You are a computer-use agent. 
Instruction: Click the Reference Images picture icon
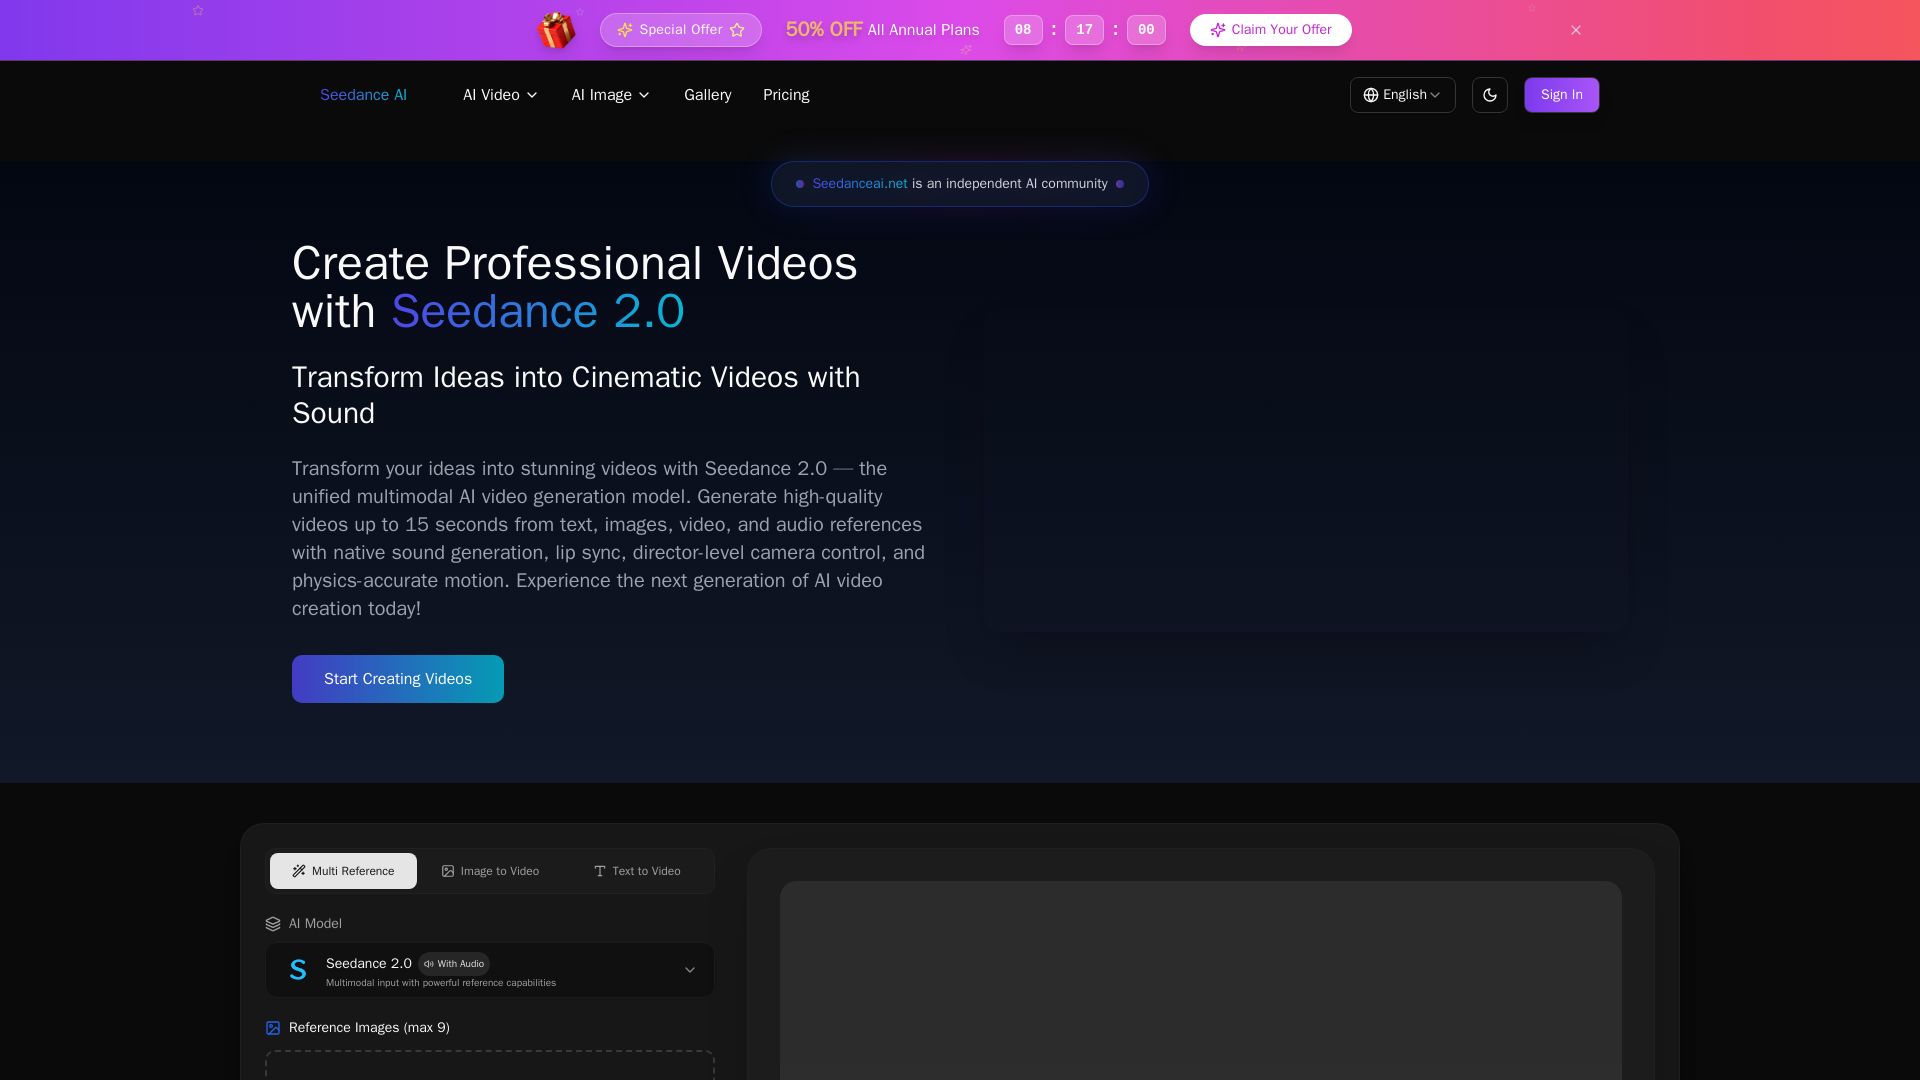[273, 1028]
